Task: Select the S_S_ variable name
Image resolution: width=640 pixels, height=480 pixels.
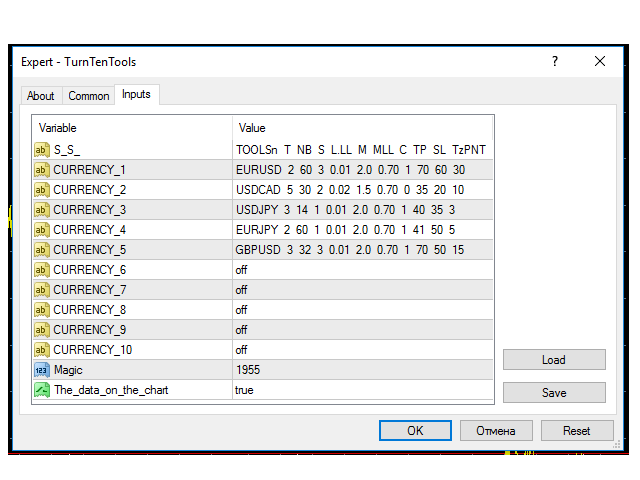Action: tap(67, 150)
